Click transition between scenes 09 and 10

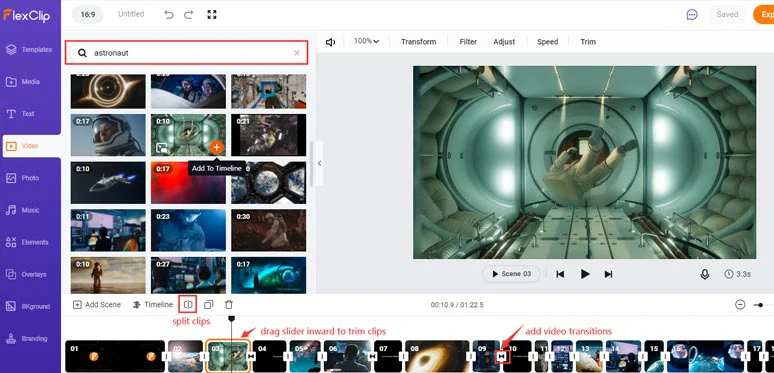(502, 356)
